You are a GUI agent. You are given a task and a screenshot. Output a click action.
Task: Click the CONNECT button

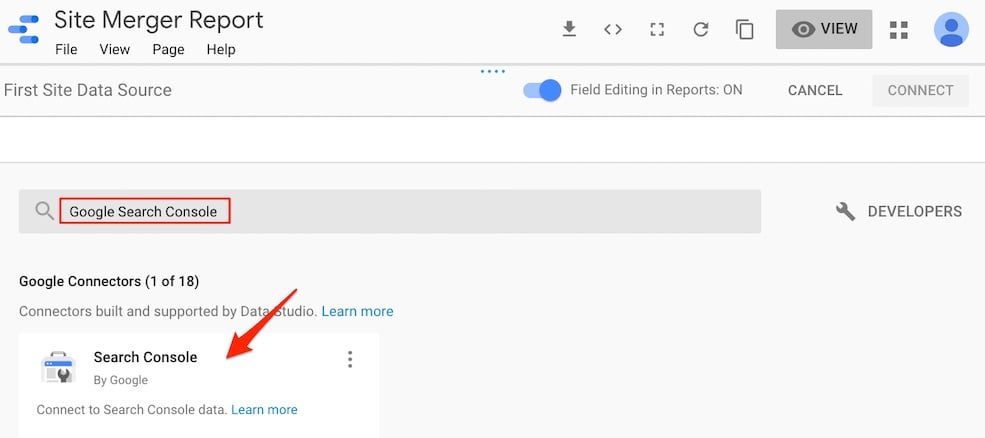click(920, 90)
